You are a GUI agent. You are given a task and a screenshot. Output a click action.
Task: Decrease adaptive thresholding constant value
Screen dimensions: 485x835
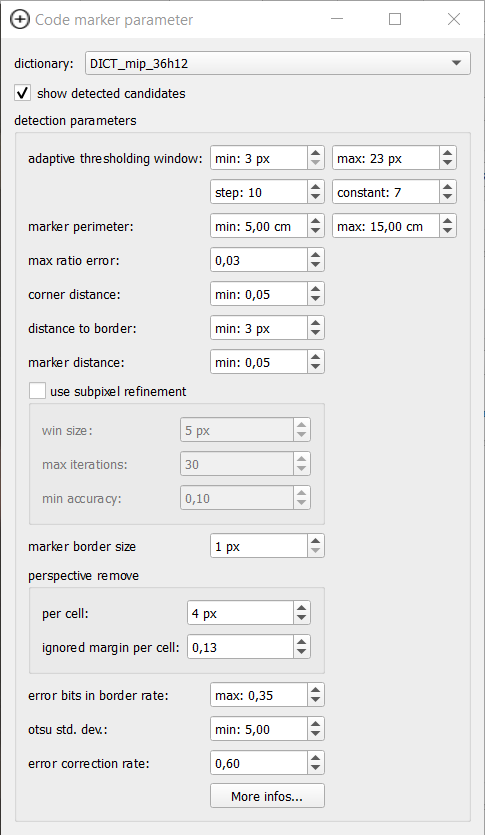(448, 198)
